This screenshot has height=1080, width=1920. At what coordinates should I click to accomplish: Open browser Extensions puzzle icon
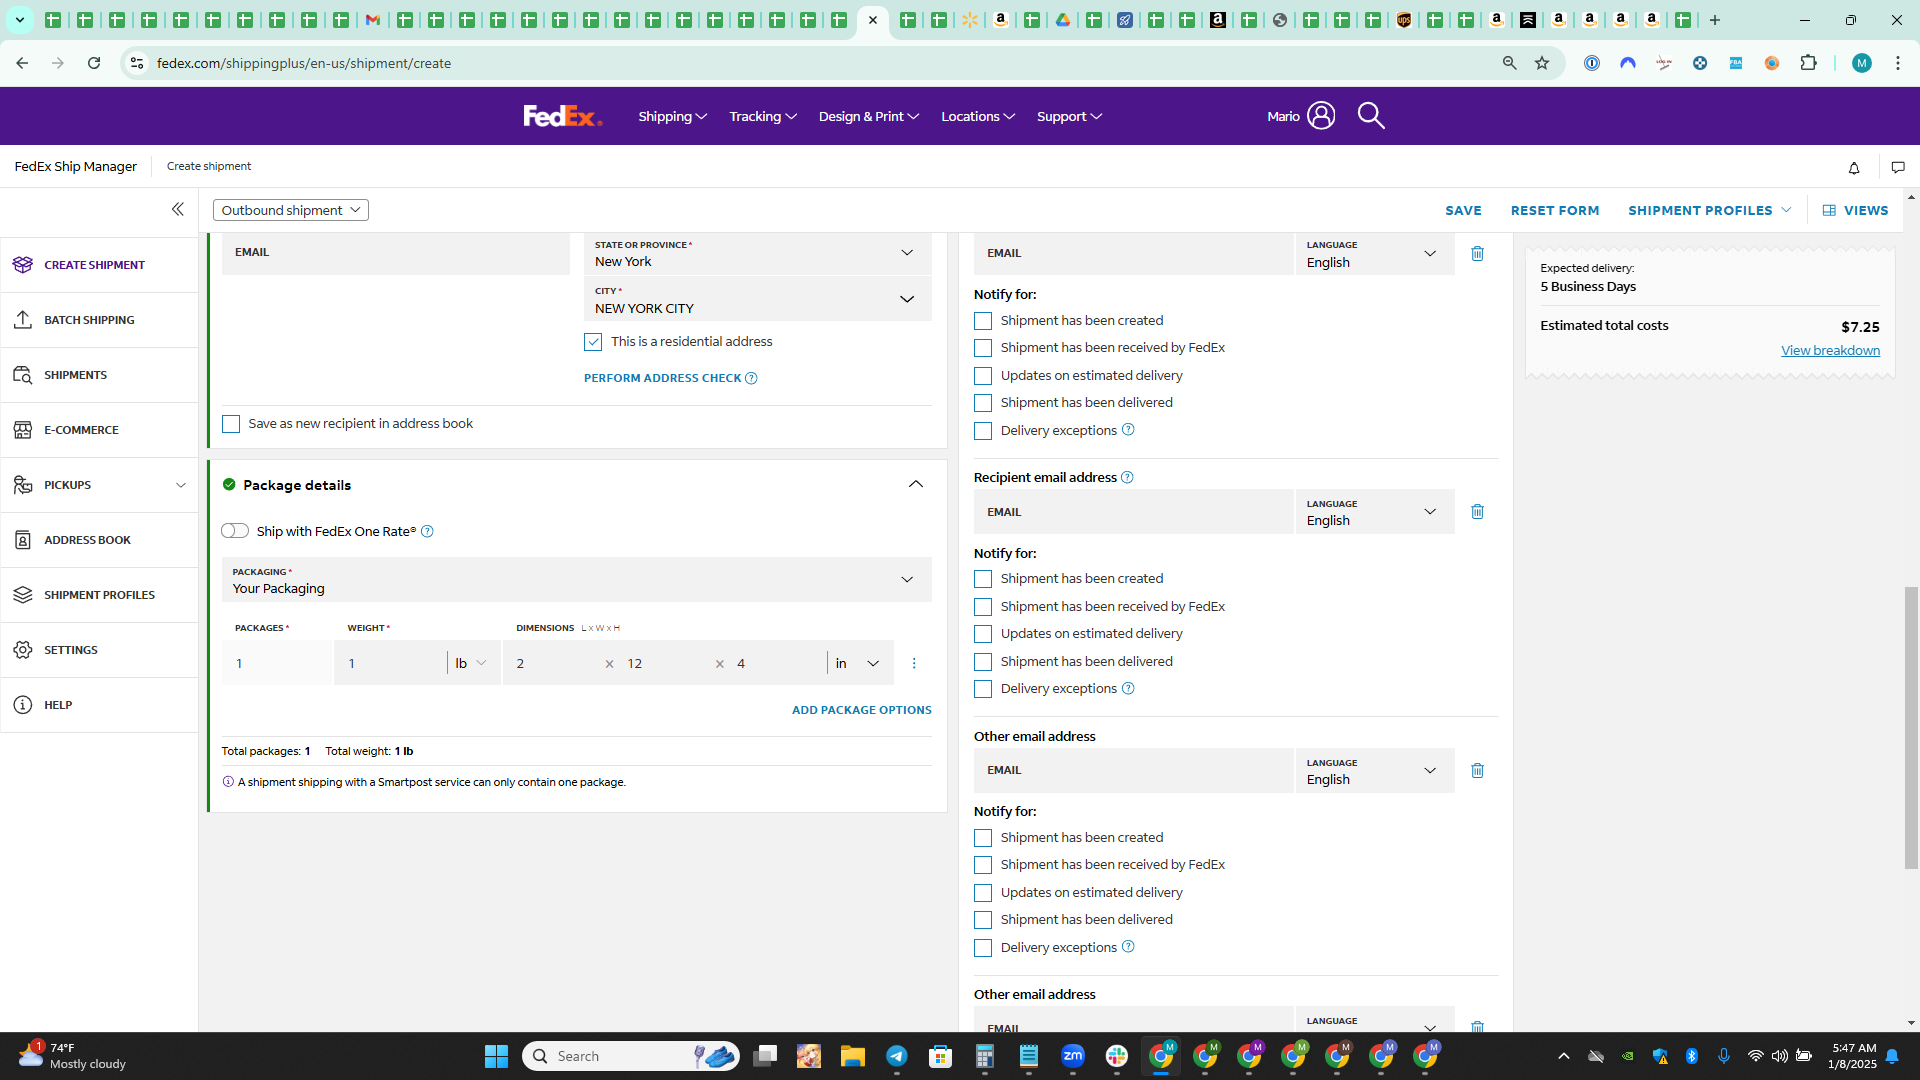click(x=1808, y=63)
